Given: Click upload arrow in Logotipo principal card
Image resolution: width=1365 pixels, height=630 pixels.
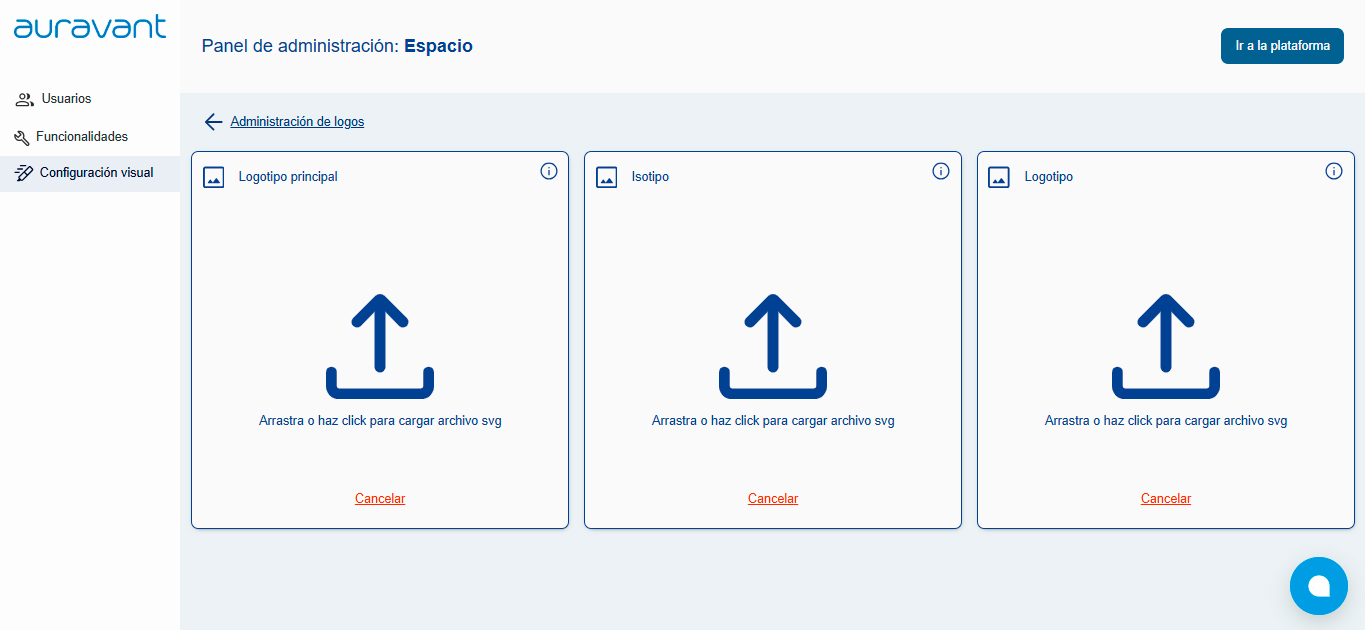Looking at the screenshot, I should click(380, 345).
